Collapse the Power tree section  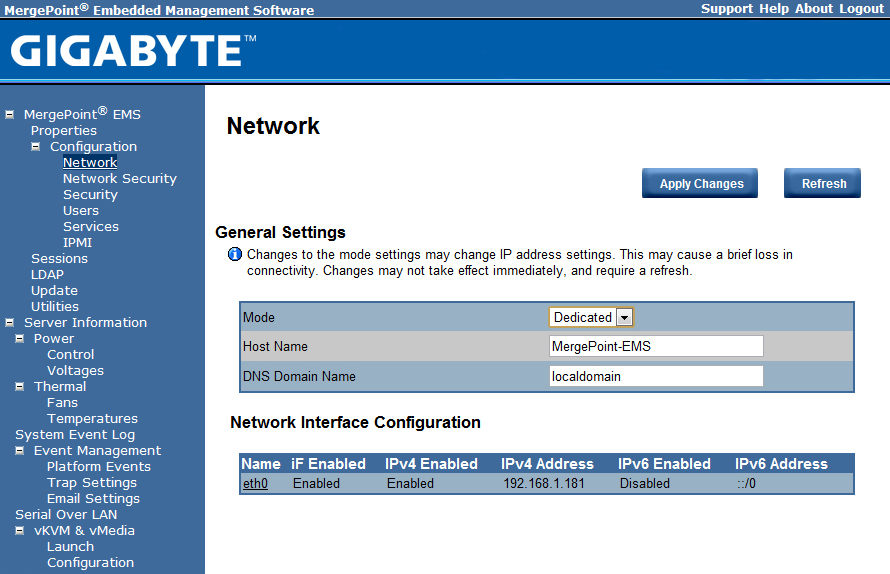tap(20, 338)
